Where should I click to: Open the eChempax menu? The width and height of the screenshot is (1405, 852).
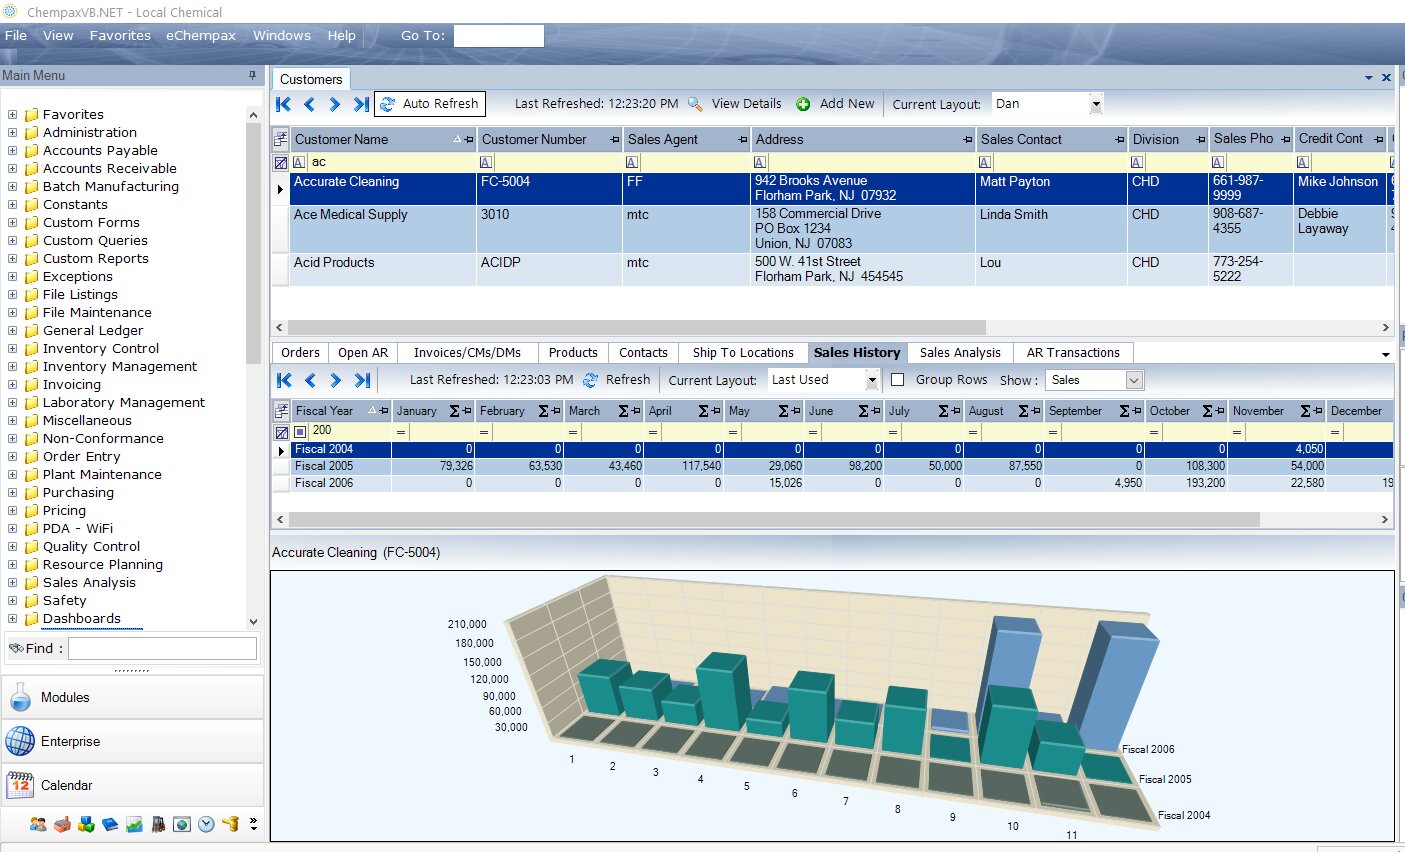[x=201, y=36]
